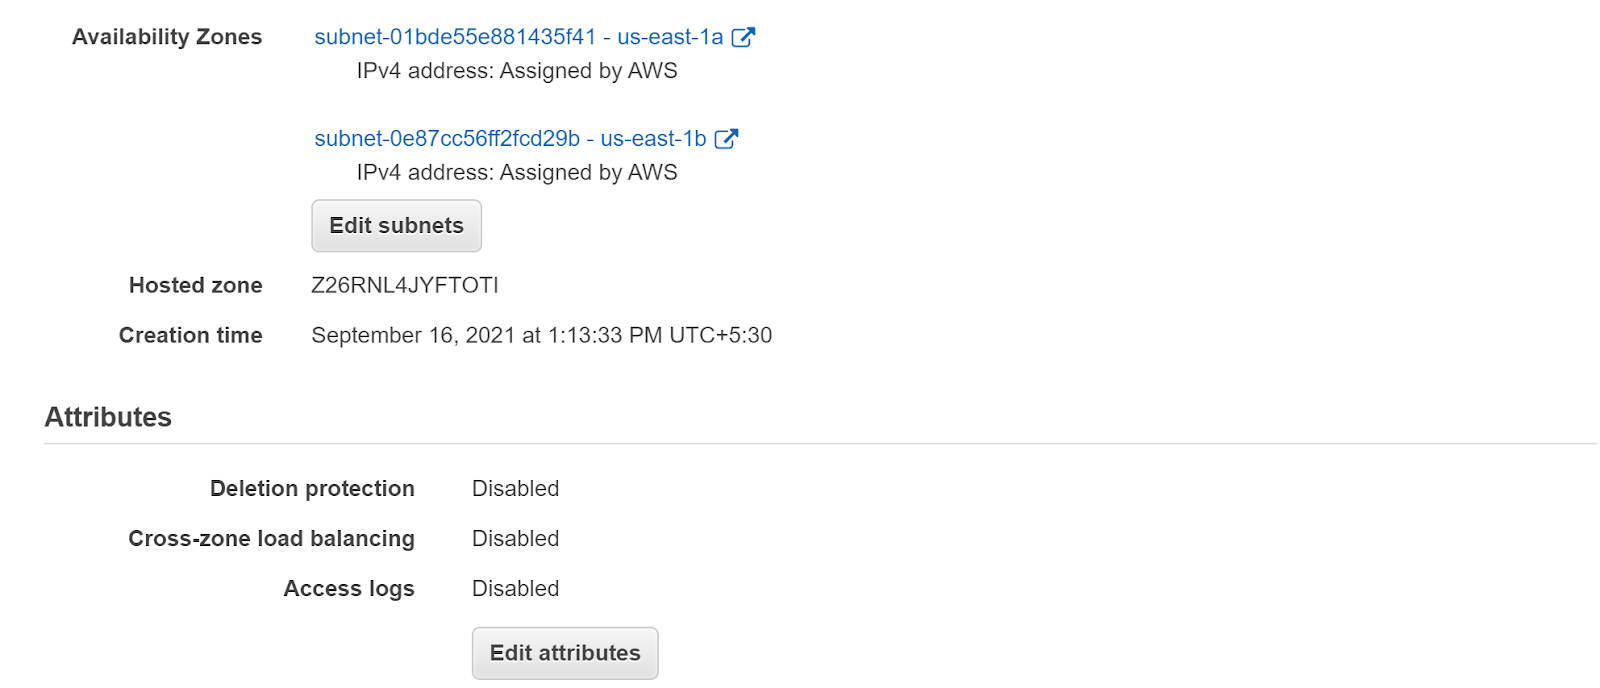The image size is (1600, 688).
Task: Click Disabled value for Deletion protection
Action: point(515,489)
